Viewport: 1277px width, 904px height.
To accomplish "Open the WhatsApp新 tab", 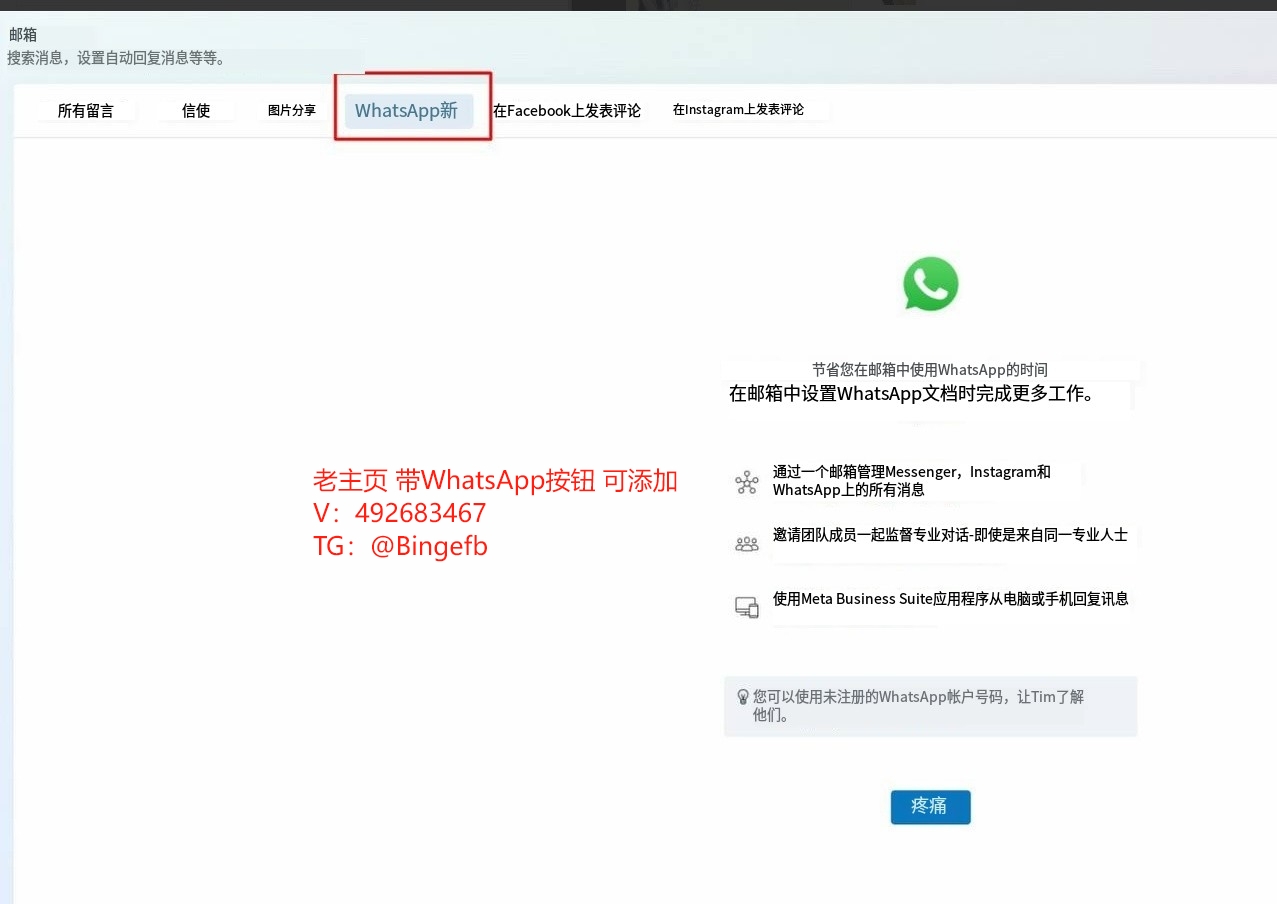I will point(408,110).
